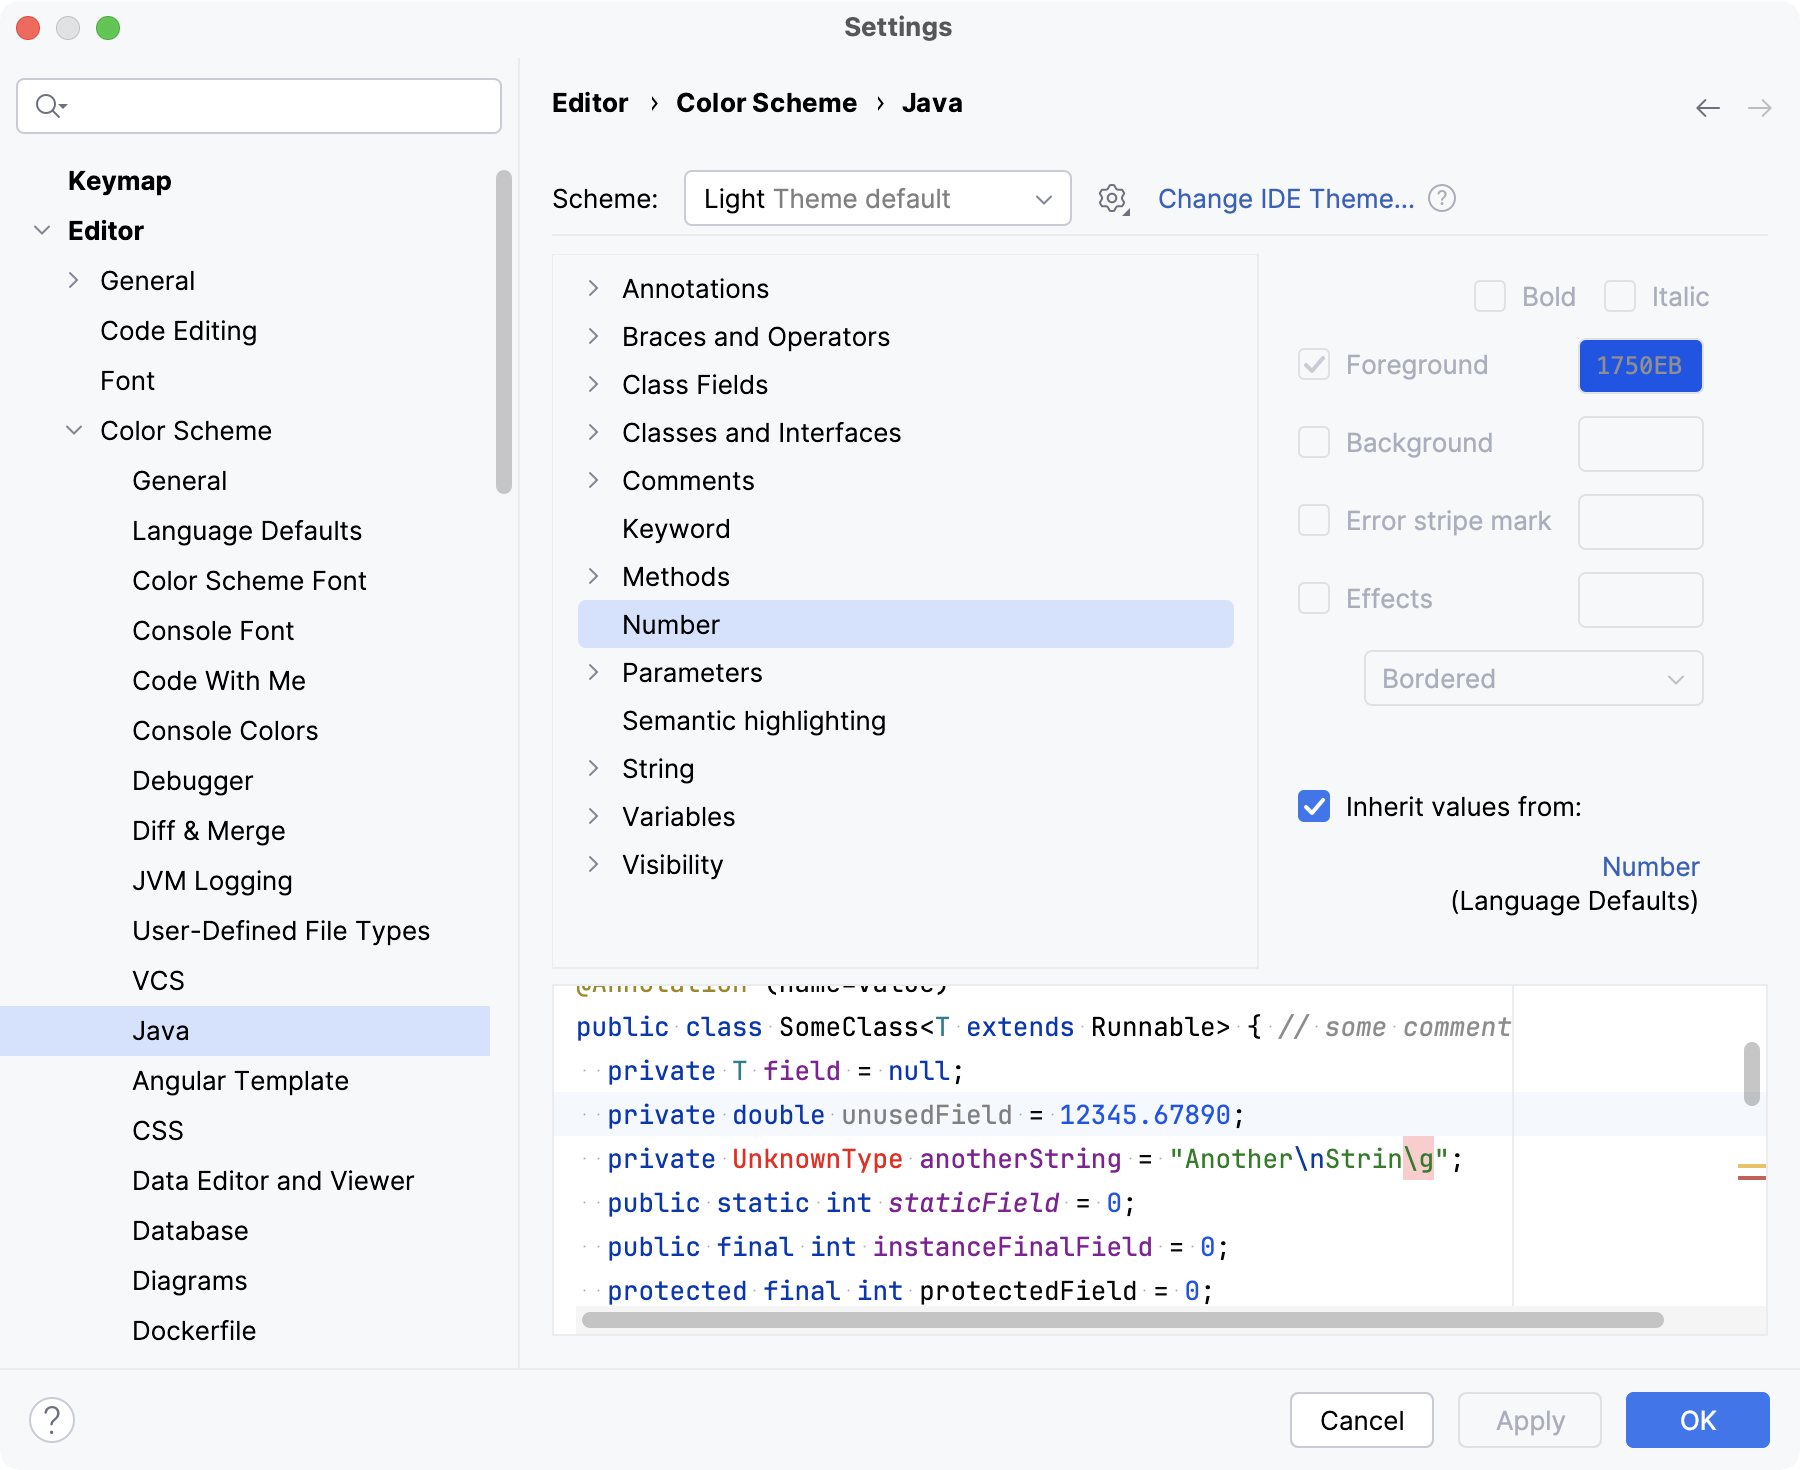Expand the String category
Image resolution: width=1800 pixels, height=1470 pixels.
pyautogui.click(x=593, y=768)
